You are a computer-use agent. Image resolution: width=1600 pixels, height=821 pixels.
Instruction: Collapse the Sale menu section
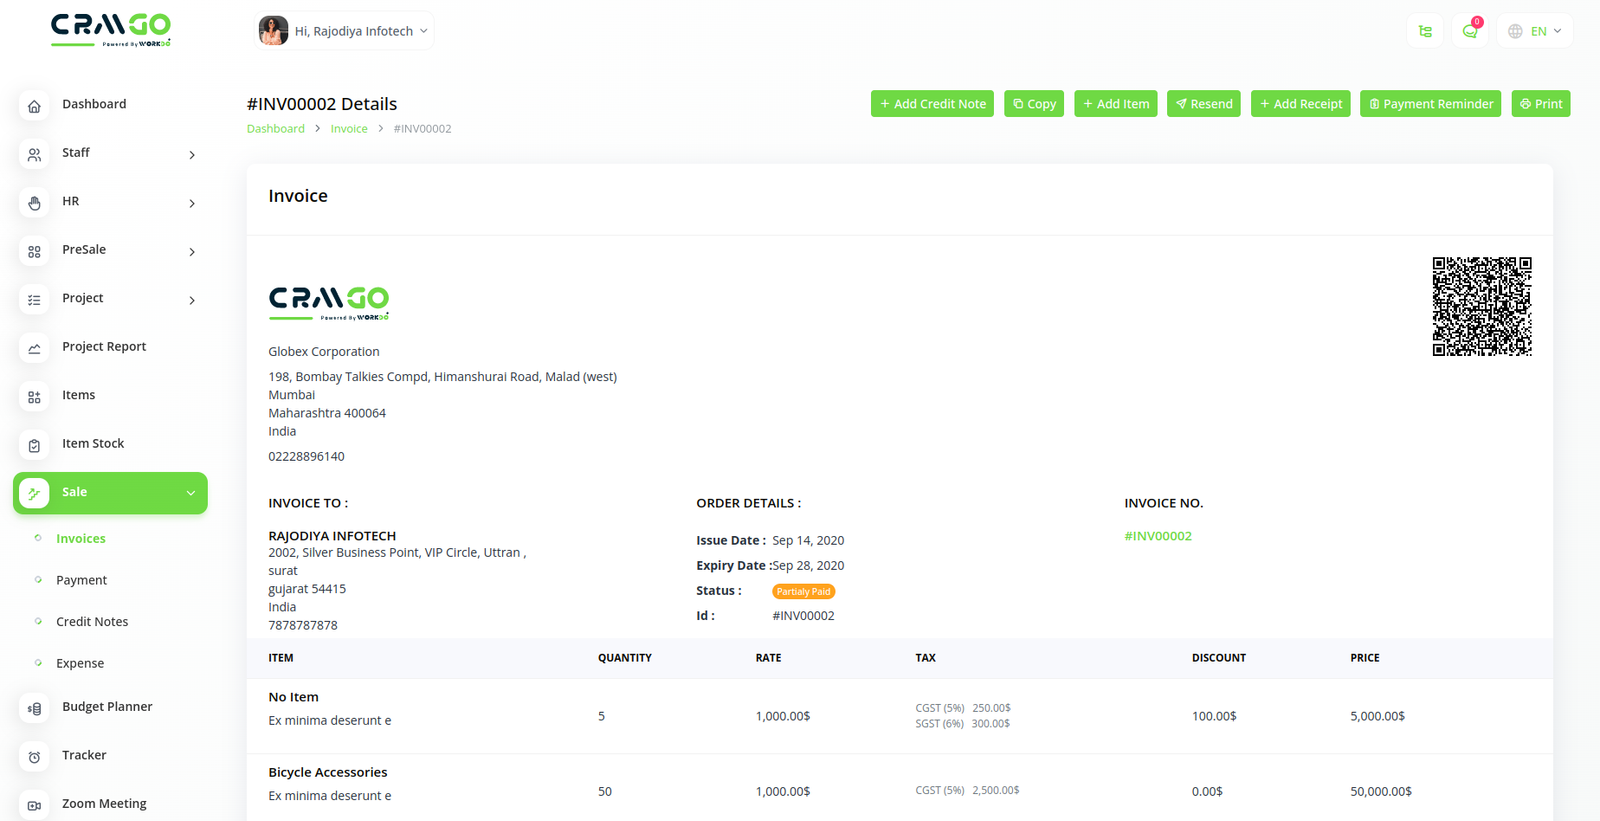[x=190, y=493]
